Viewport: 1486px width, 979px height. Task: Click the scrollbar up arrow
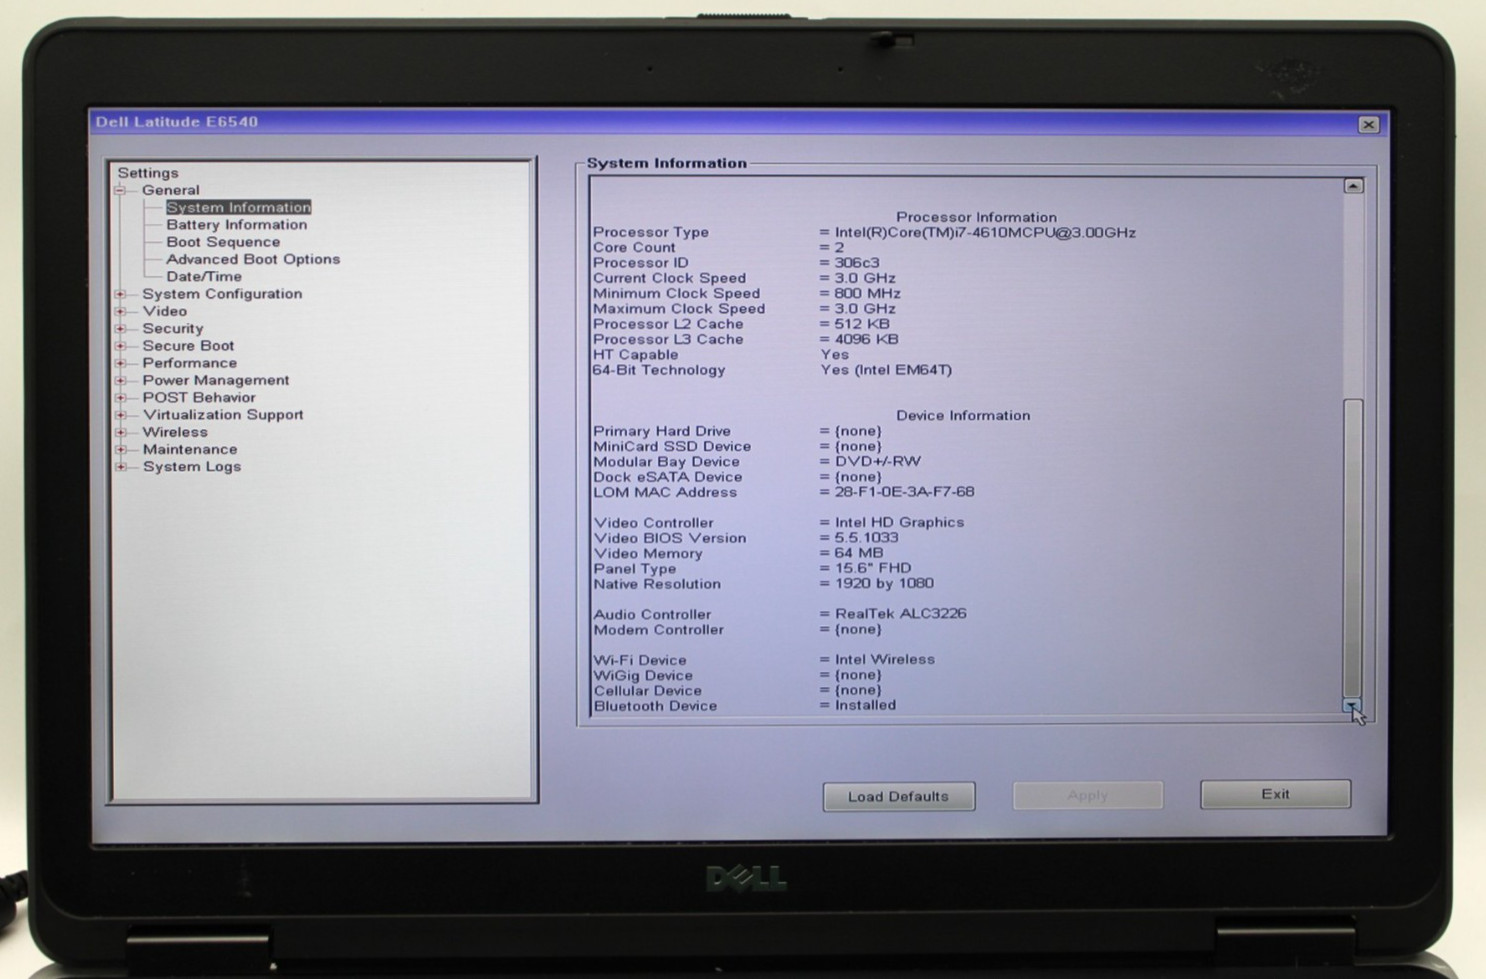(1353, 186)
